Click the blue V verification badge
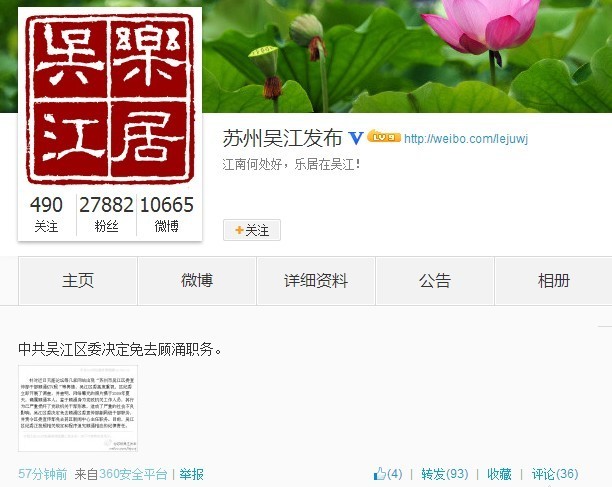 pos(356,138)
